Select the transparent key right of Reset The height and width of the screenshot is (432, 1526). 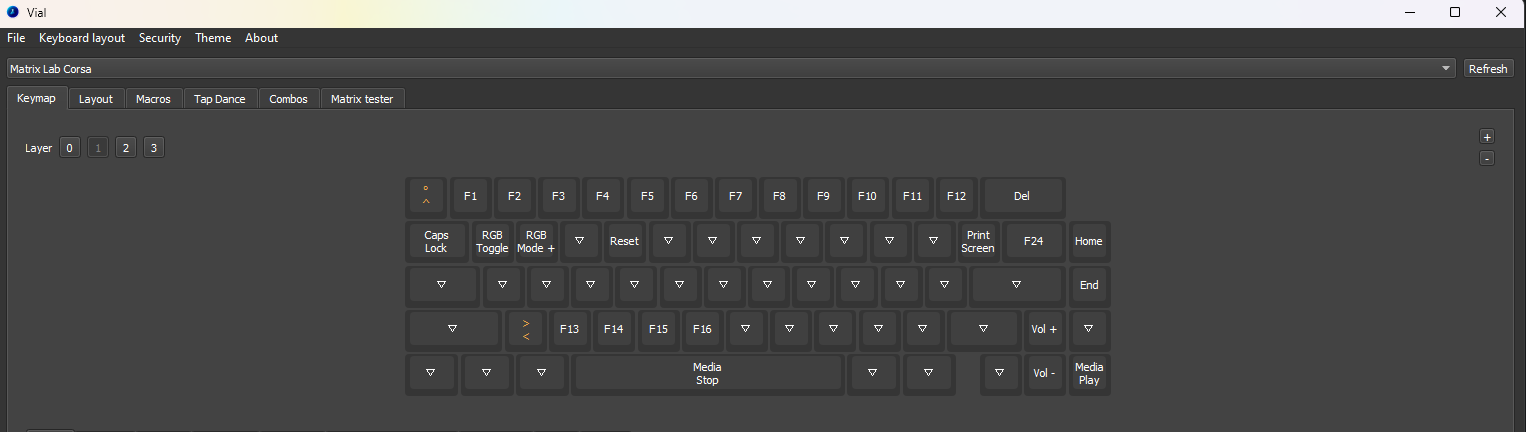click(668, 241)
